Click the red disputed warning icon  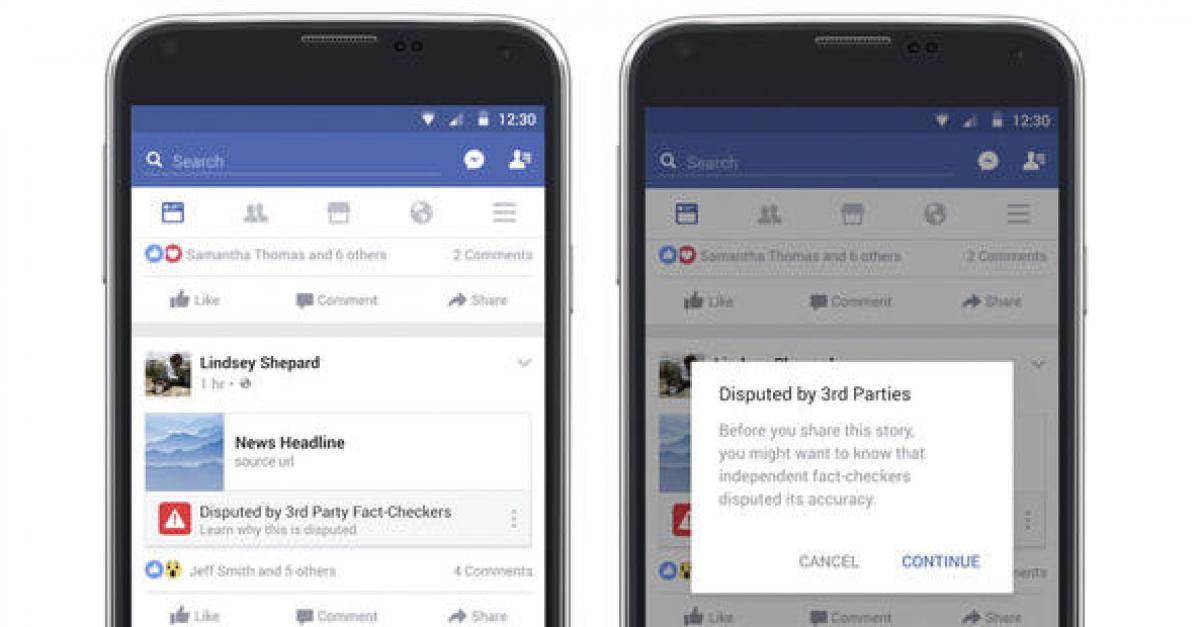(175, 518)
